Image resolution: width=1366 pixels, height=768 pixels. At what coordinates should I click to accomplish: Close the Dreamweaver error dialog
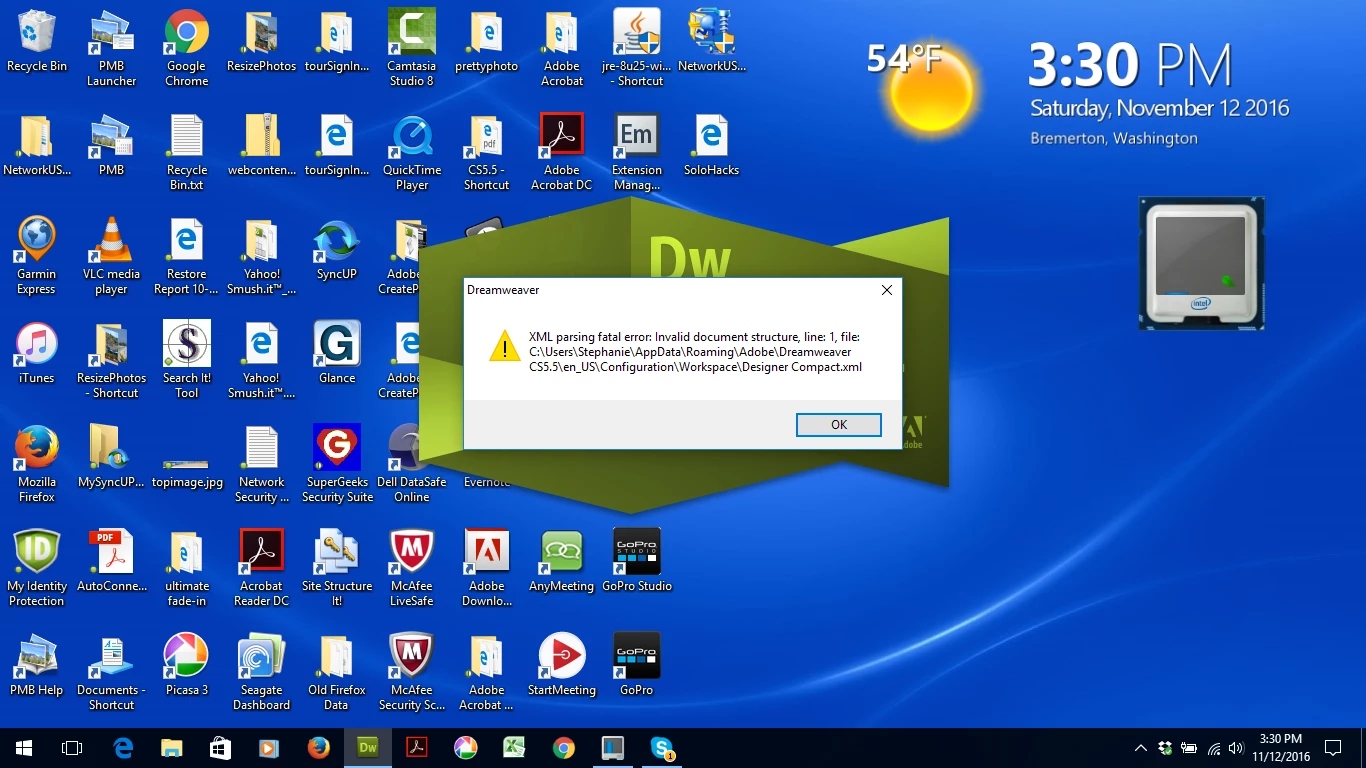[886, 290]
